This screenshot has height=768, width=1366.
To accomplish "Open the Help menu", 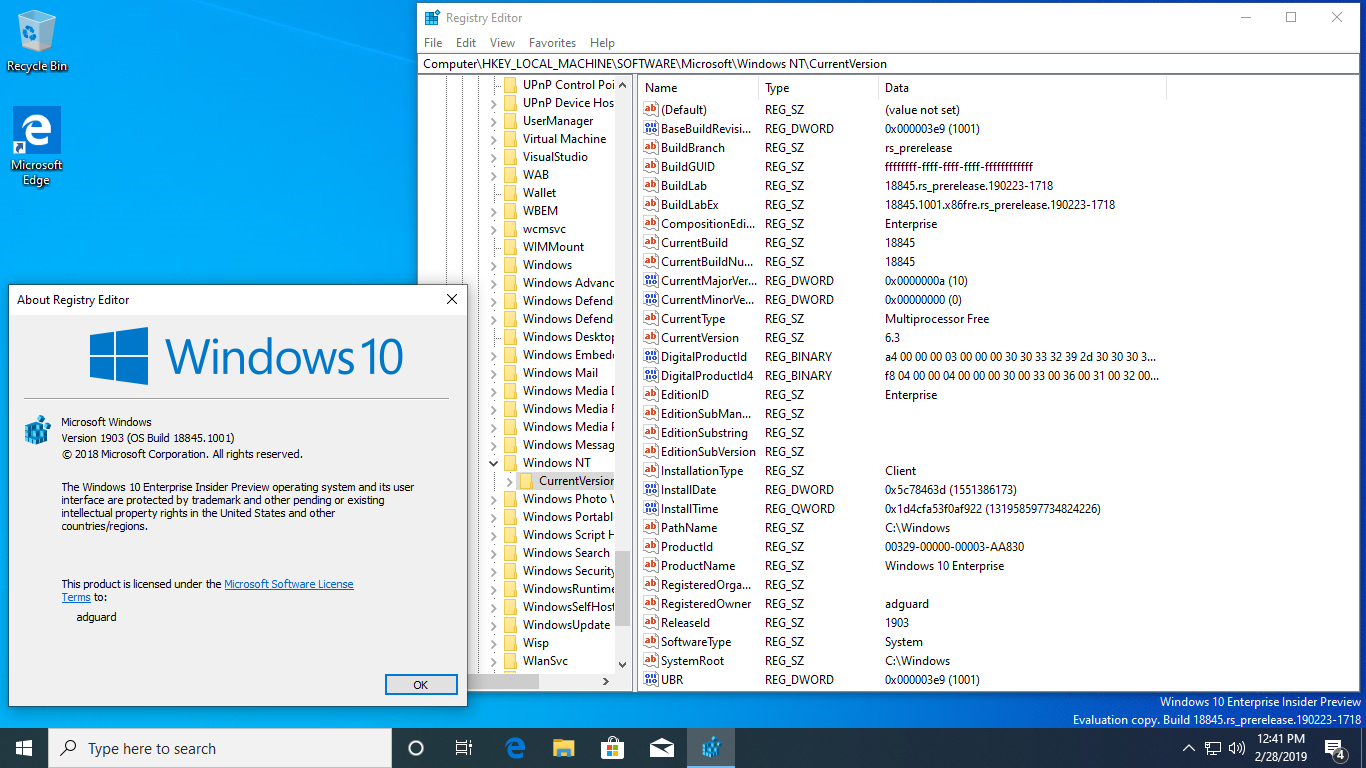I will (602, 43).
